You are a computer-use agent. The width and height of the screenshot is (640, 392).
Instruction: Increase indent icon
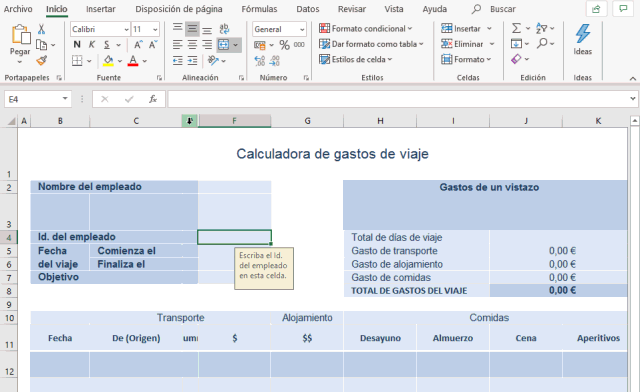click(192, 61)
